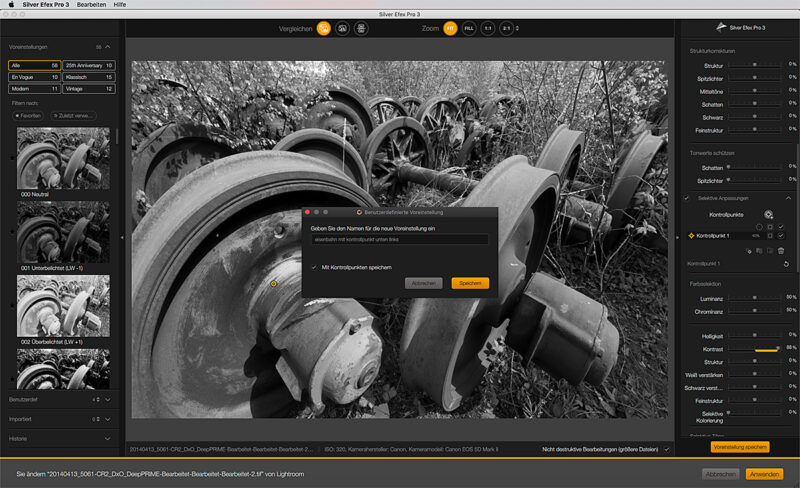800x488 pixels.
Task: Toggle the Favoriten filter
Action: pos(28,116)
